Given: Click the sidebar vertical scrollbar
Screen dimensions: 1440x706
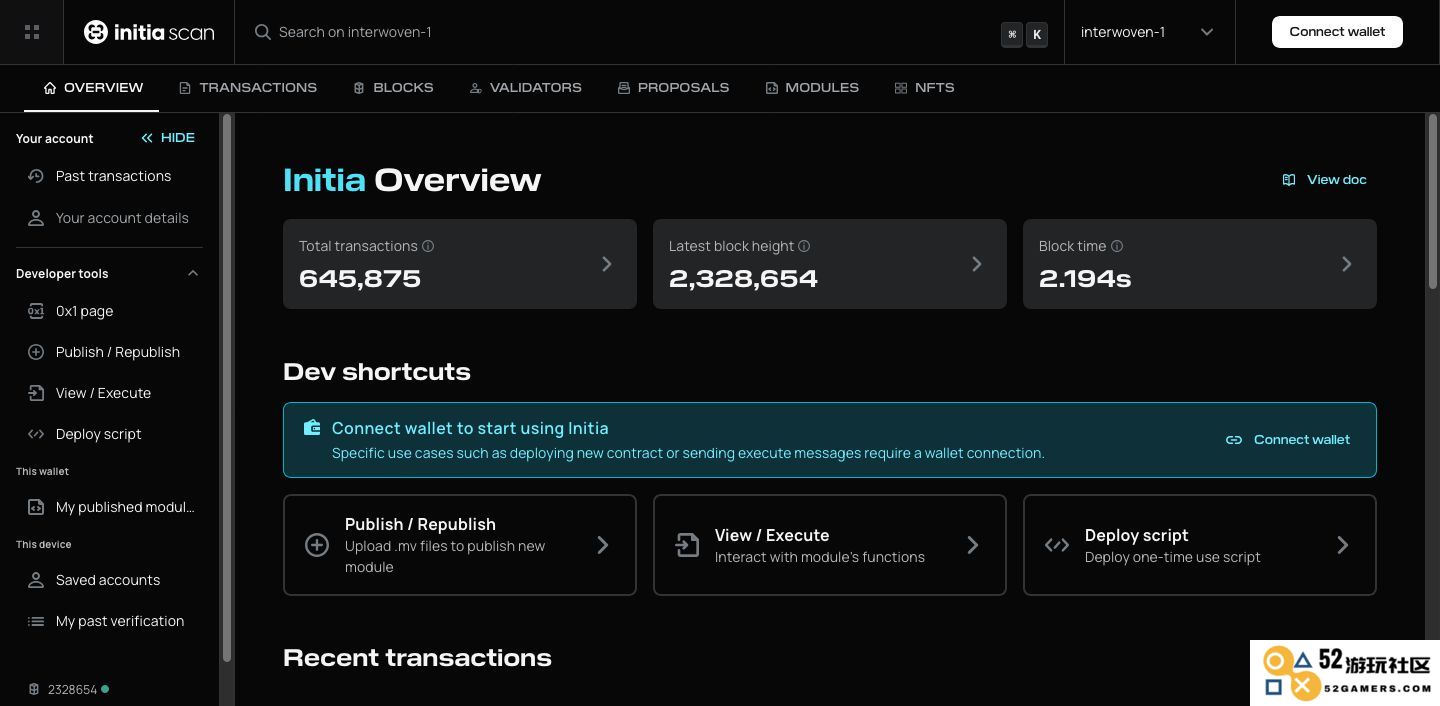Looking at the screenshot, I should pyautogui.click(x=227, y=388).
